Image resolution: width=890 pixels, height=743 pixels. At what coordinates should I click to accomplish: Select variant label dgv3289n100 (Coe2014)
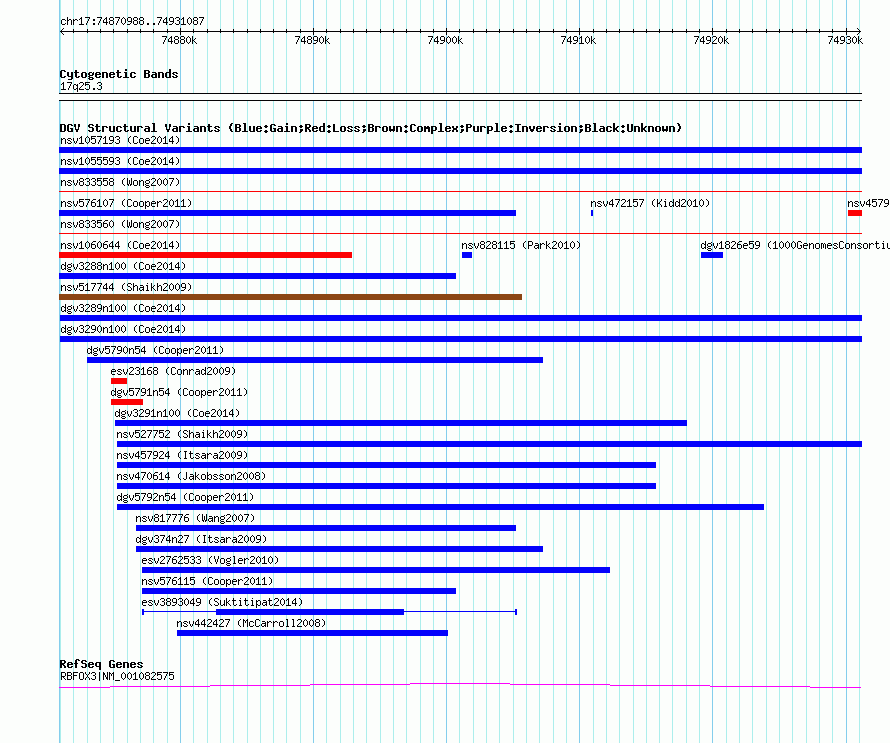click(x=123, y=308)
